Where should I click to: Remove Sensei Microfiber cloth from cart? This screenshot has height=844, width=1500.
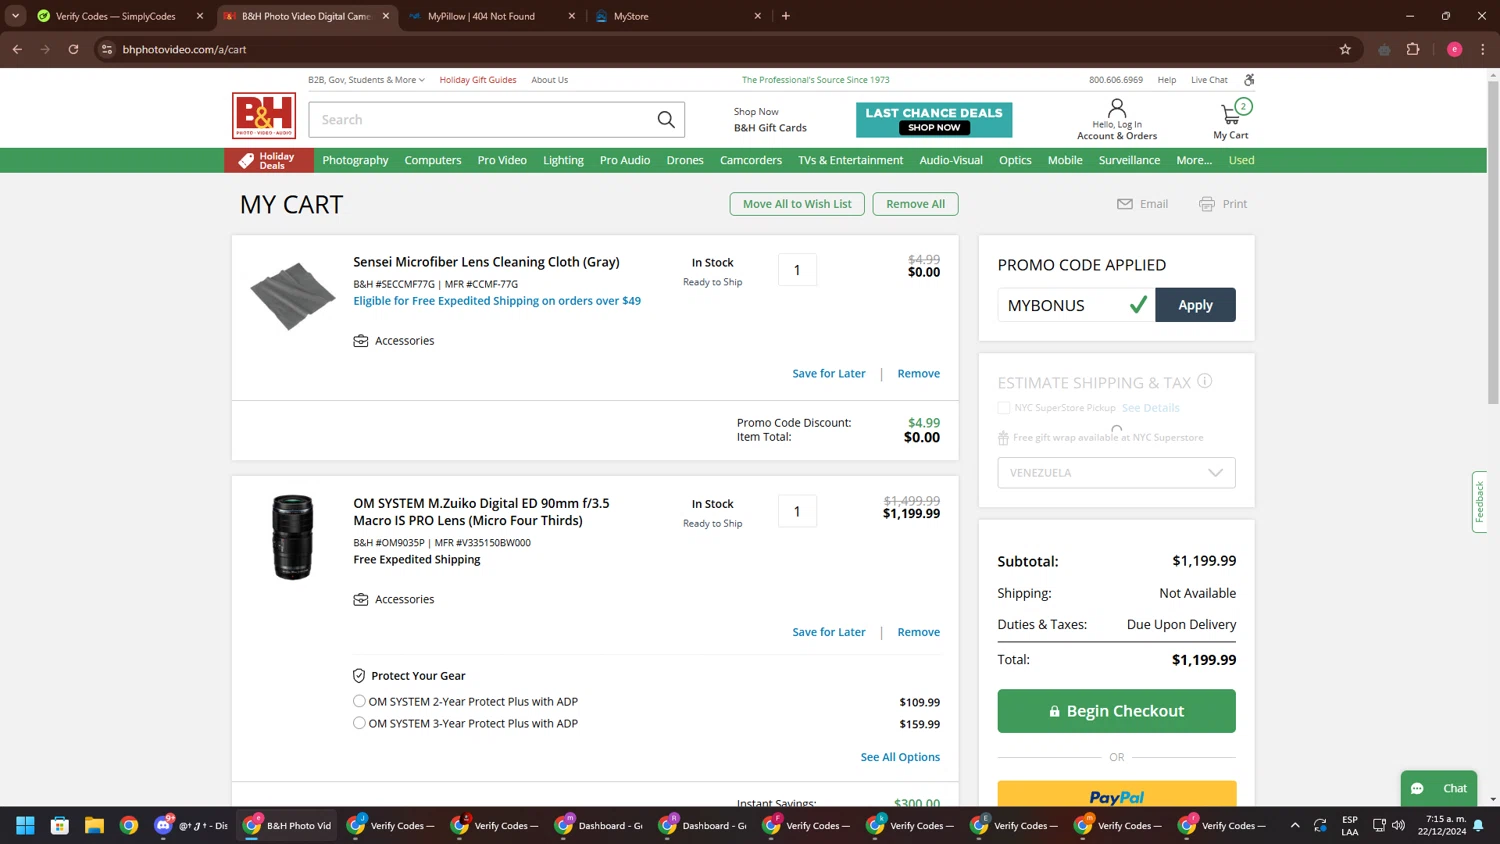[918, 374]
